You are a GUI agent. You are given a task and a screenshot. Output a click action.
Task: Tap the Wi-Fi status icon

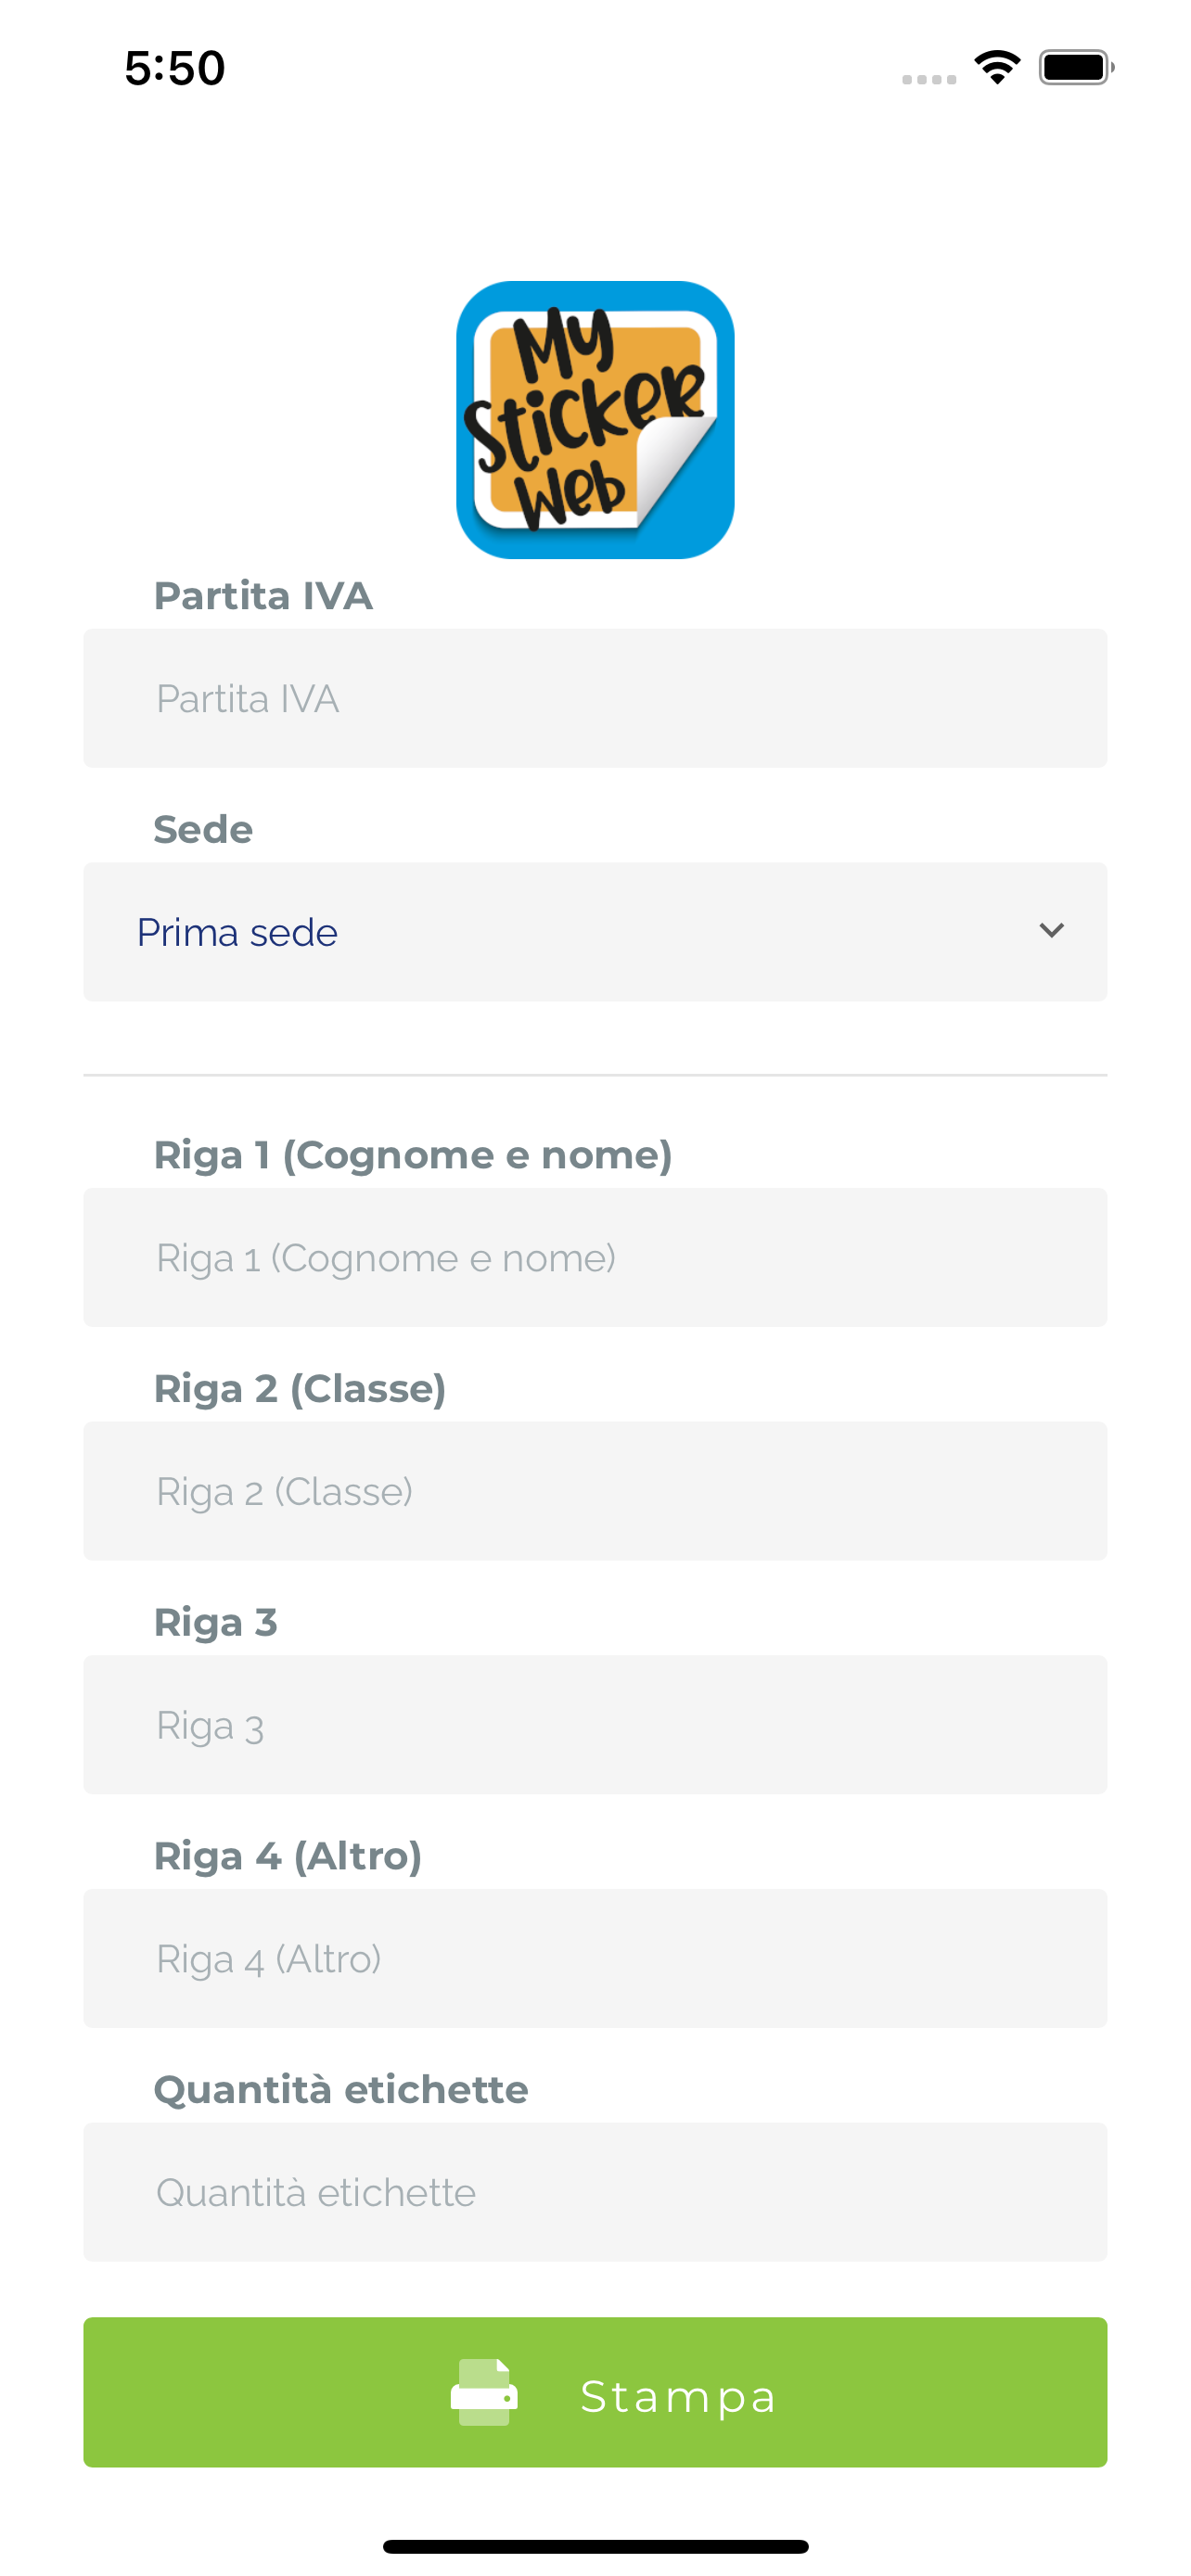tap(997, 68)
